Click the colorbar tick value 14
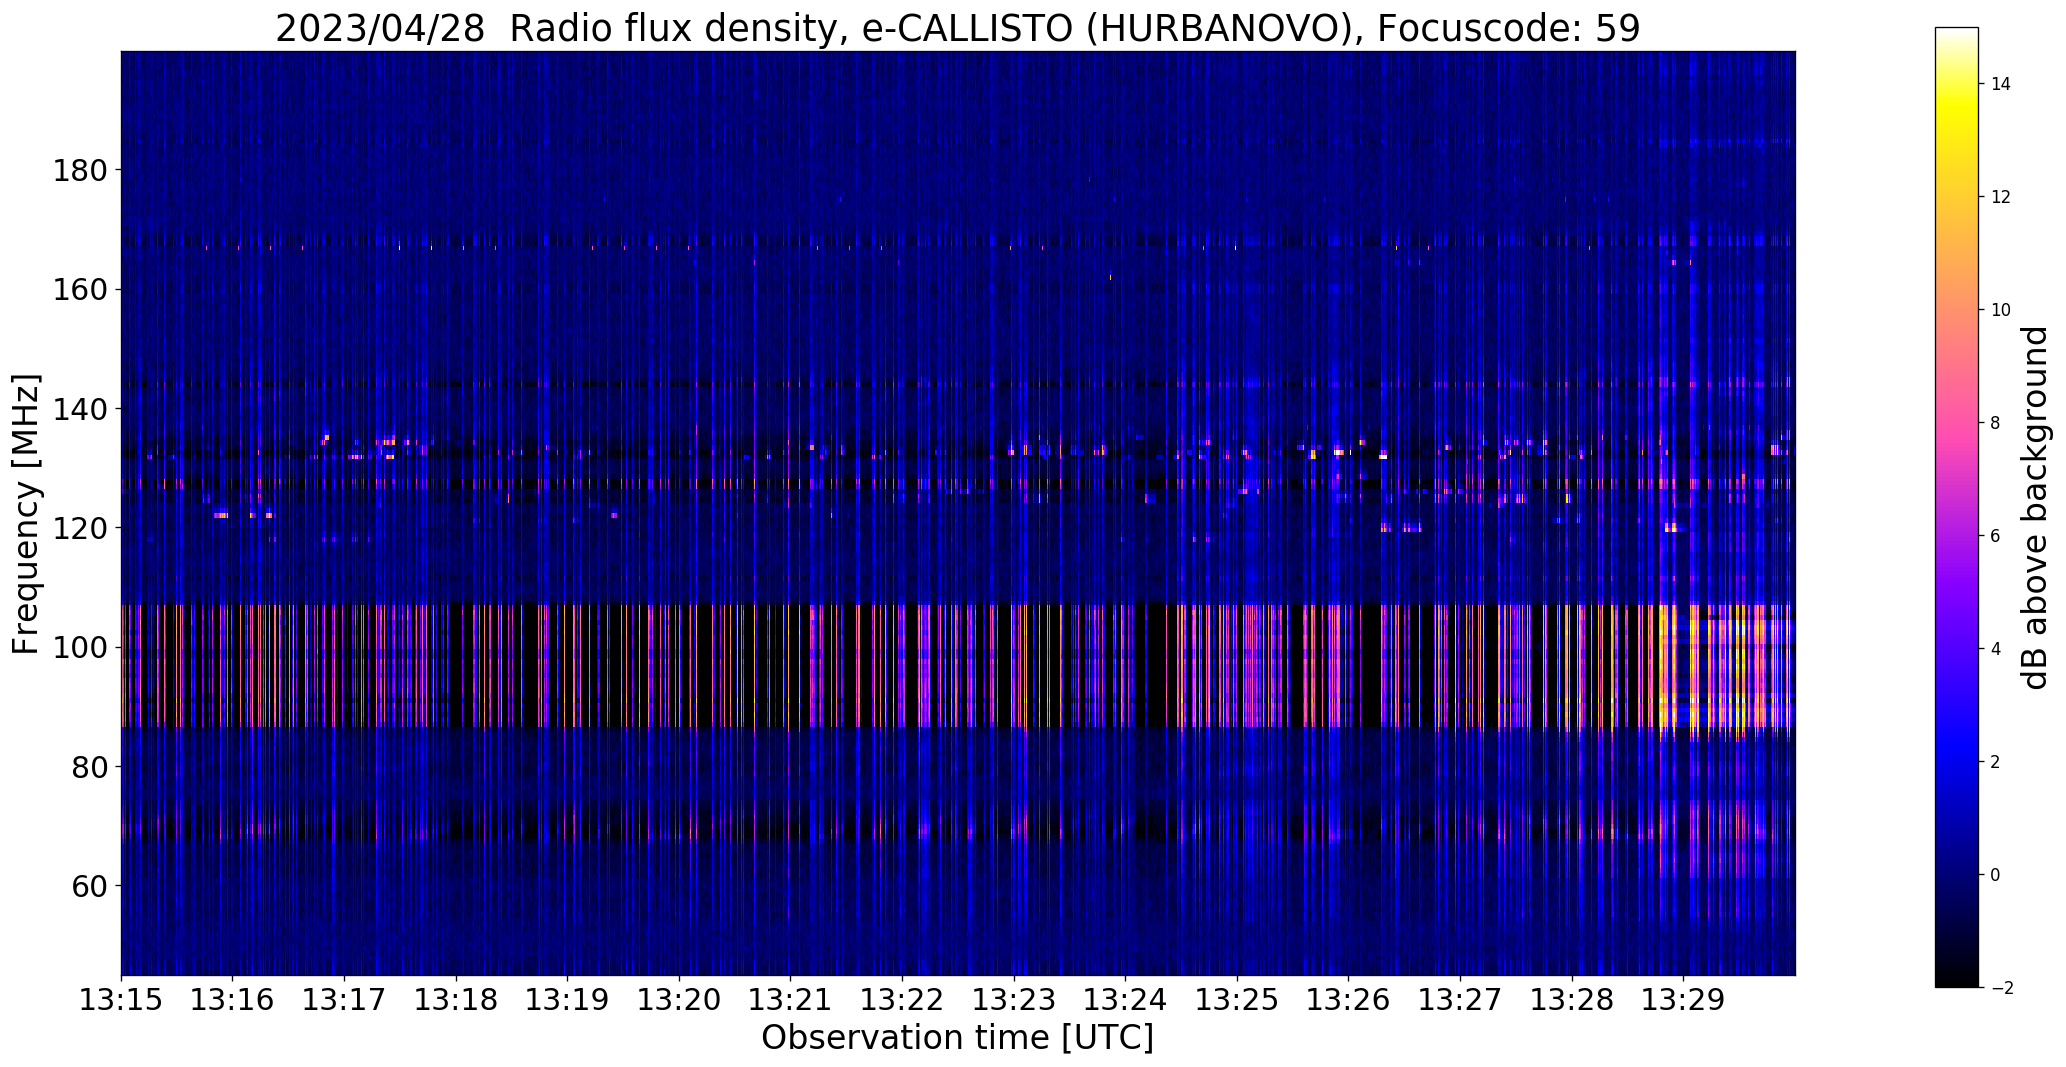The height and width of the screenshot is (1067, 2066). pyautogui.click(x=2001, y=85)
